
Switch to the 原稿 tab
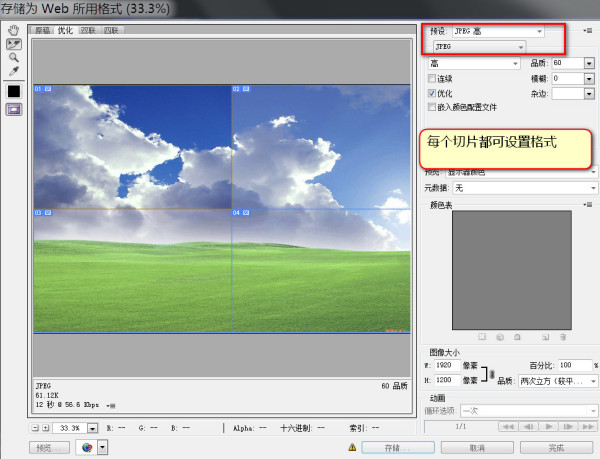coord(42,30)
